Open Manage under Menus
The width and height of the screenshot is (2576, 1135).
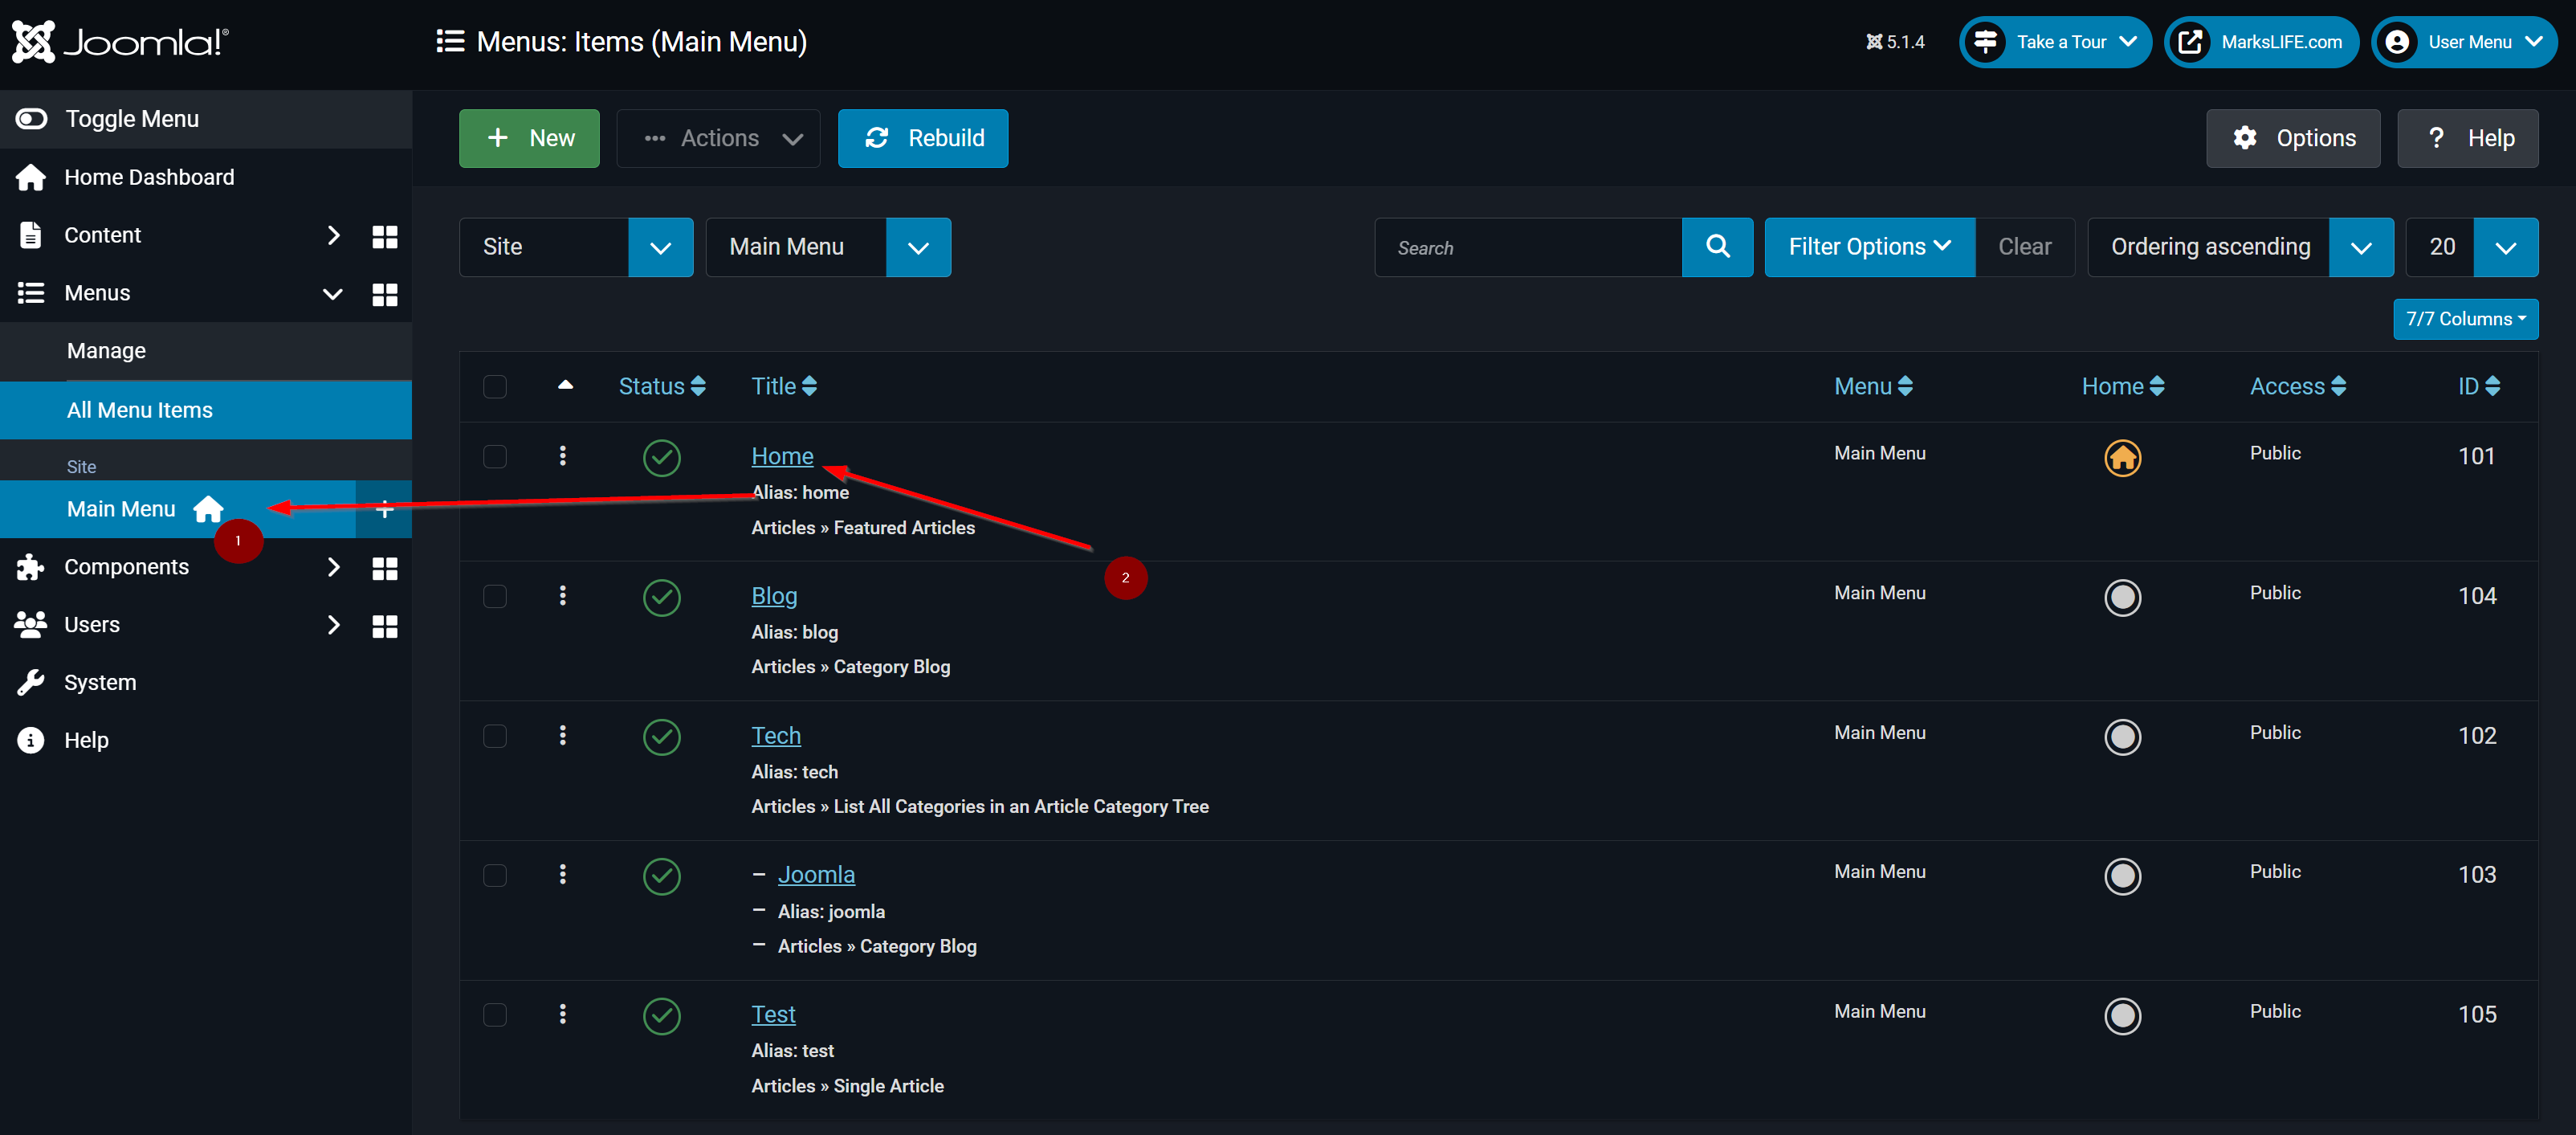(206, 351)
